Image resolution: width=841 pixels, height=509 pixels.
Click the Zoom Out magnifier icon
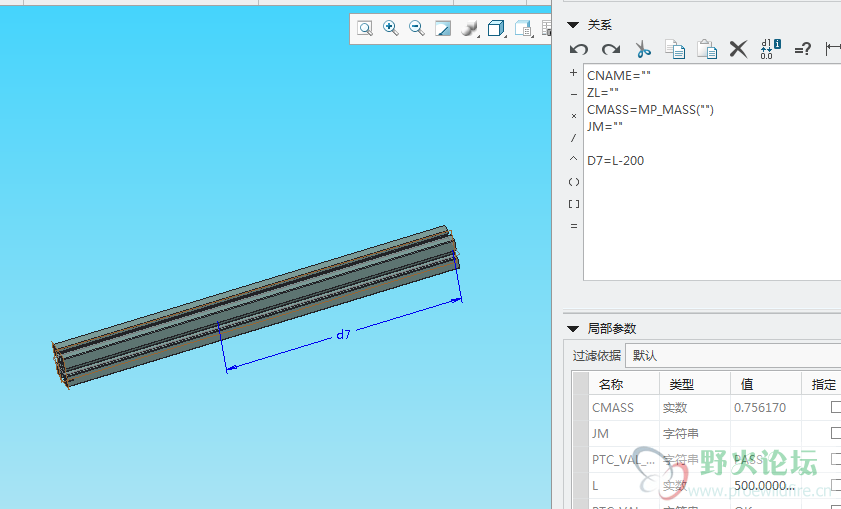[417, 28]
